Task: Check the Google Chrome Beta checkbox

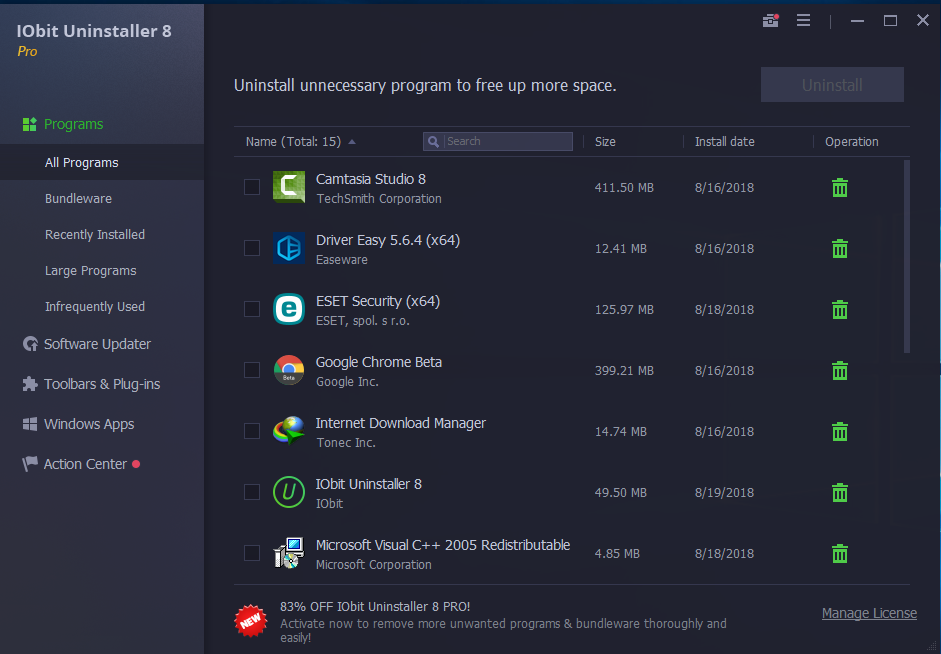Action: tap(252, 370)
